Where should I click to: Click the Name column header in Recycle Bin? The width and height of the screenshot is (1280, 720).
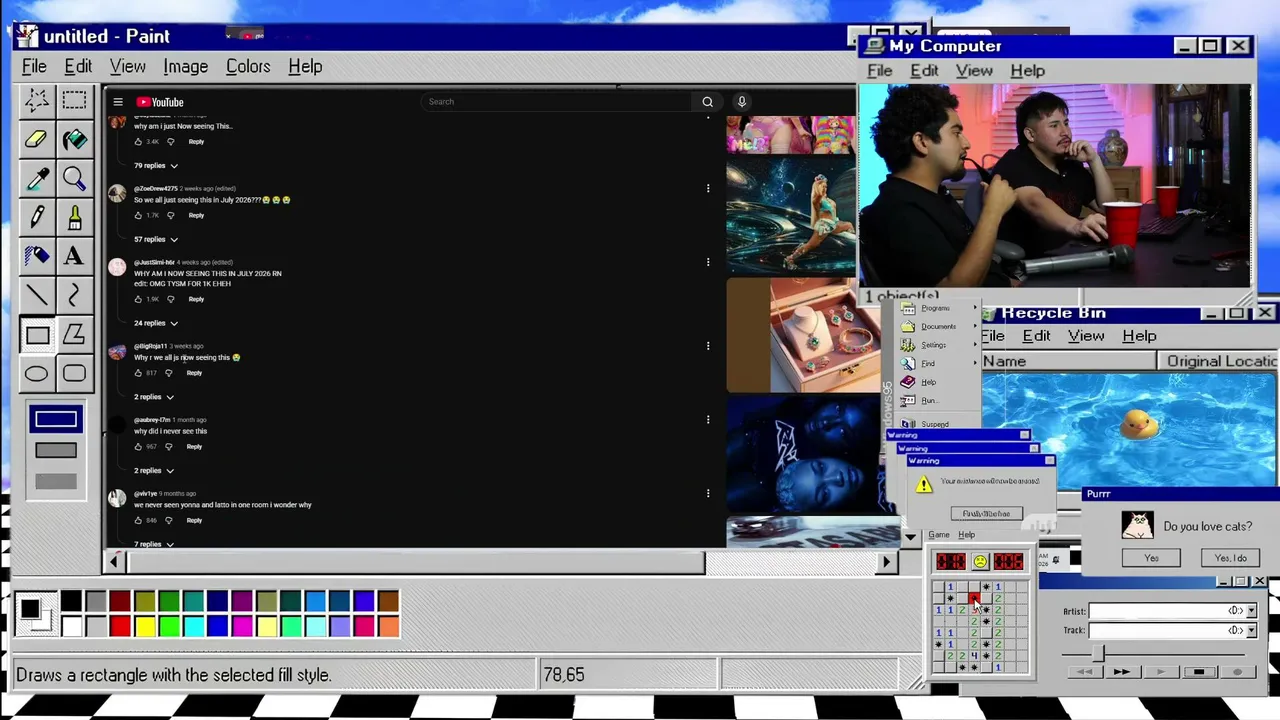tap(1069, 361)
